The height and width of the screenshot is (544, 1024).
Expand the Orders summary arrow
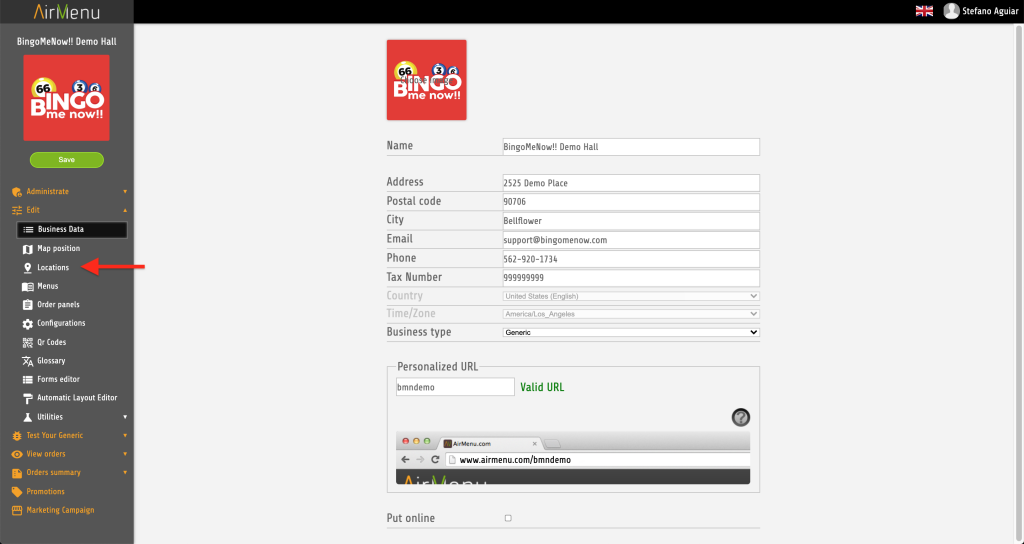coord(125,473)
